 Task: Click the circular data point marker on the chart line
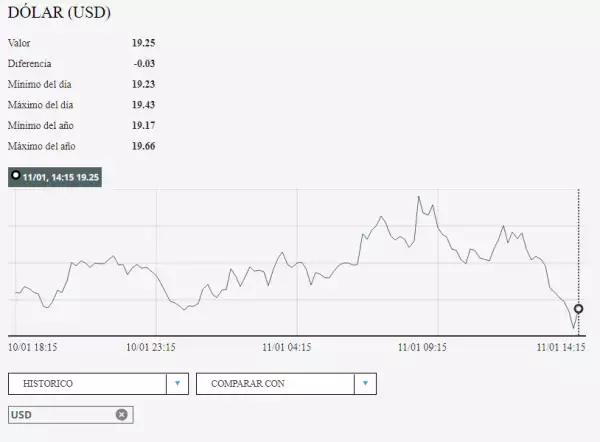tap(578, 308)
